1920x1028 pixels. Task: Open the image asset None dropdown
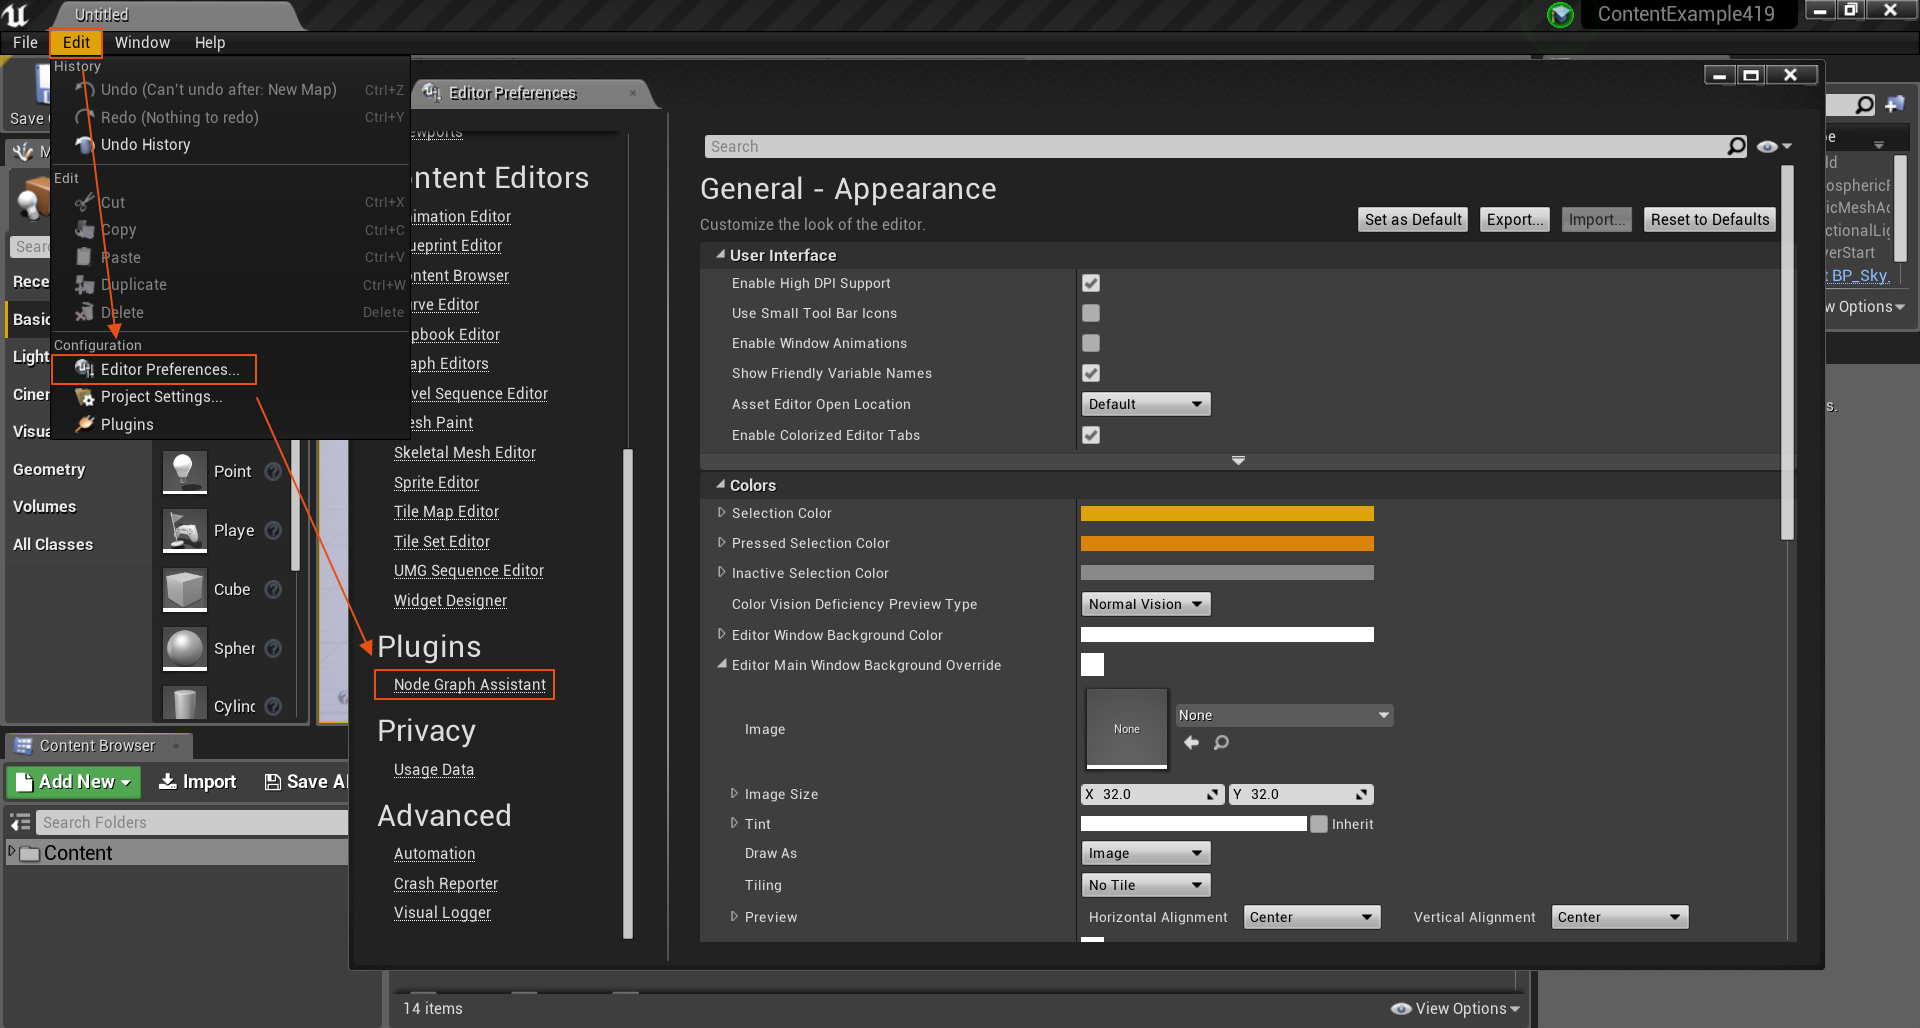[1284, 715]
